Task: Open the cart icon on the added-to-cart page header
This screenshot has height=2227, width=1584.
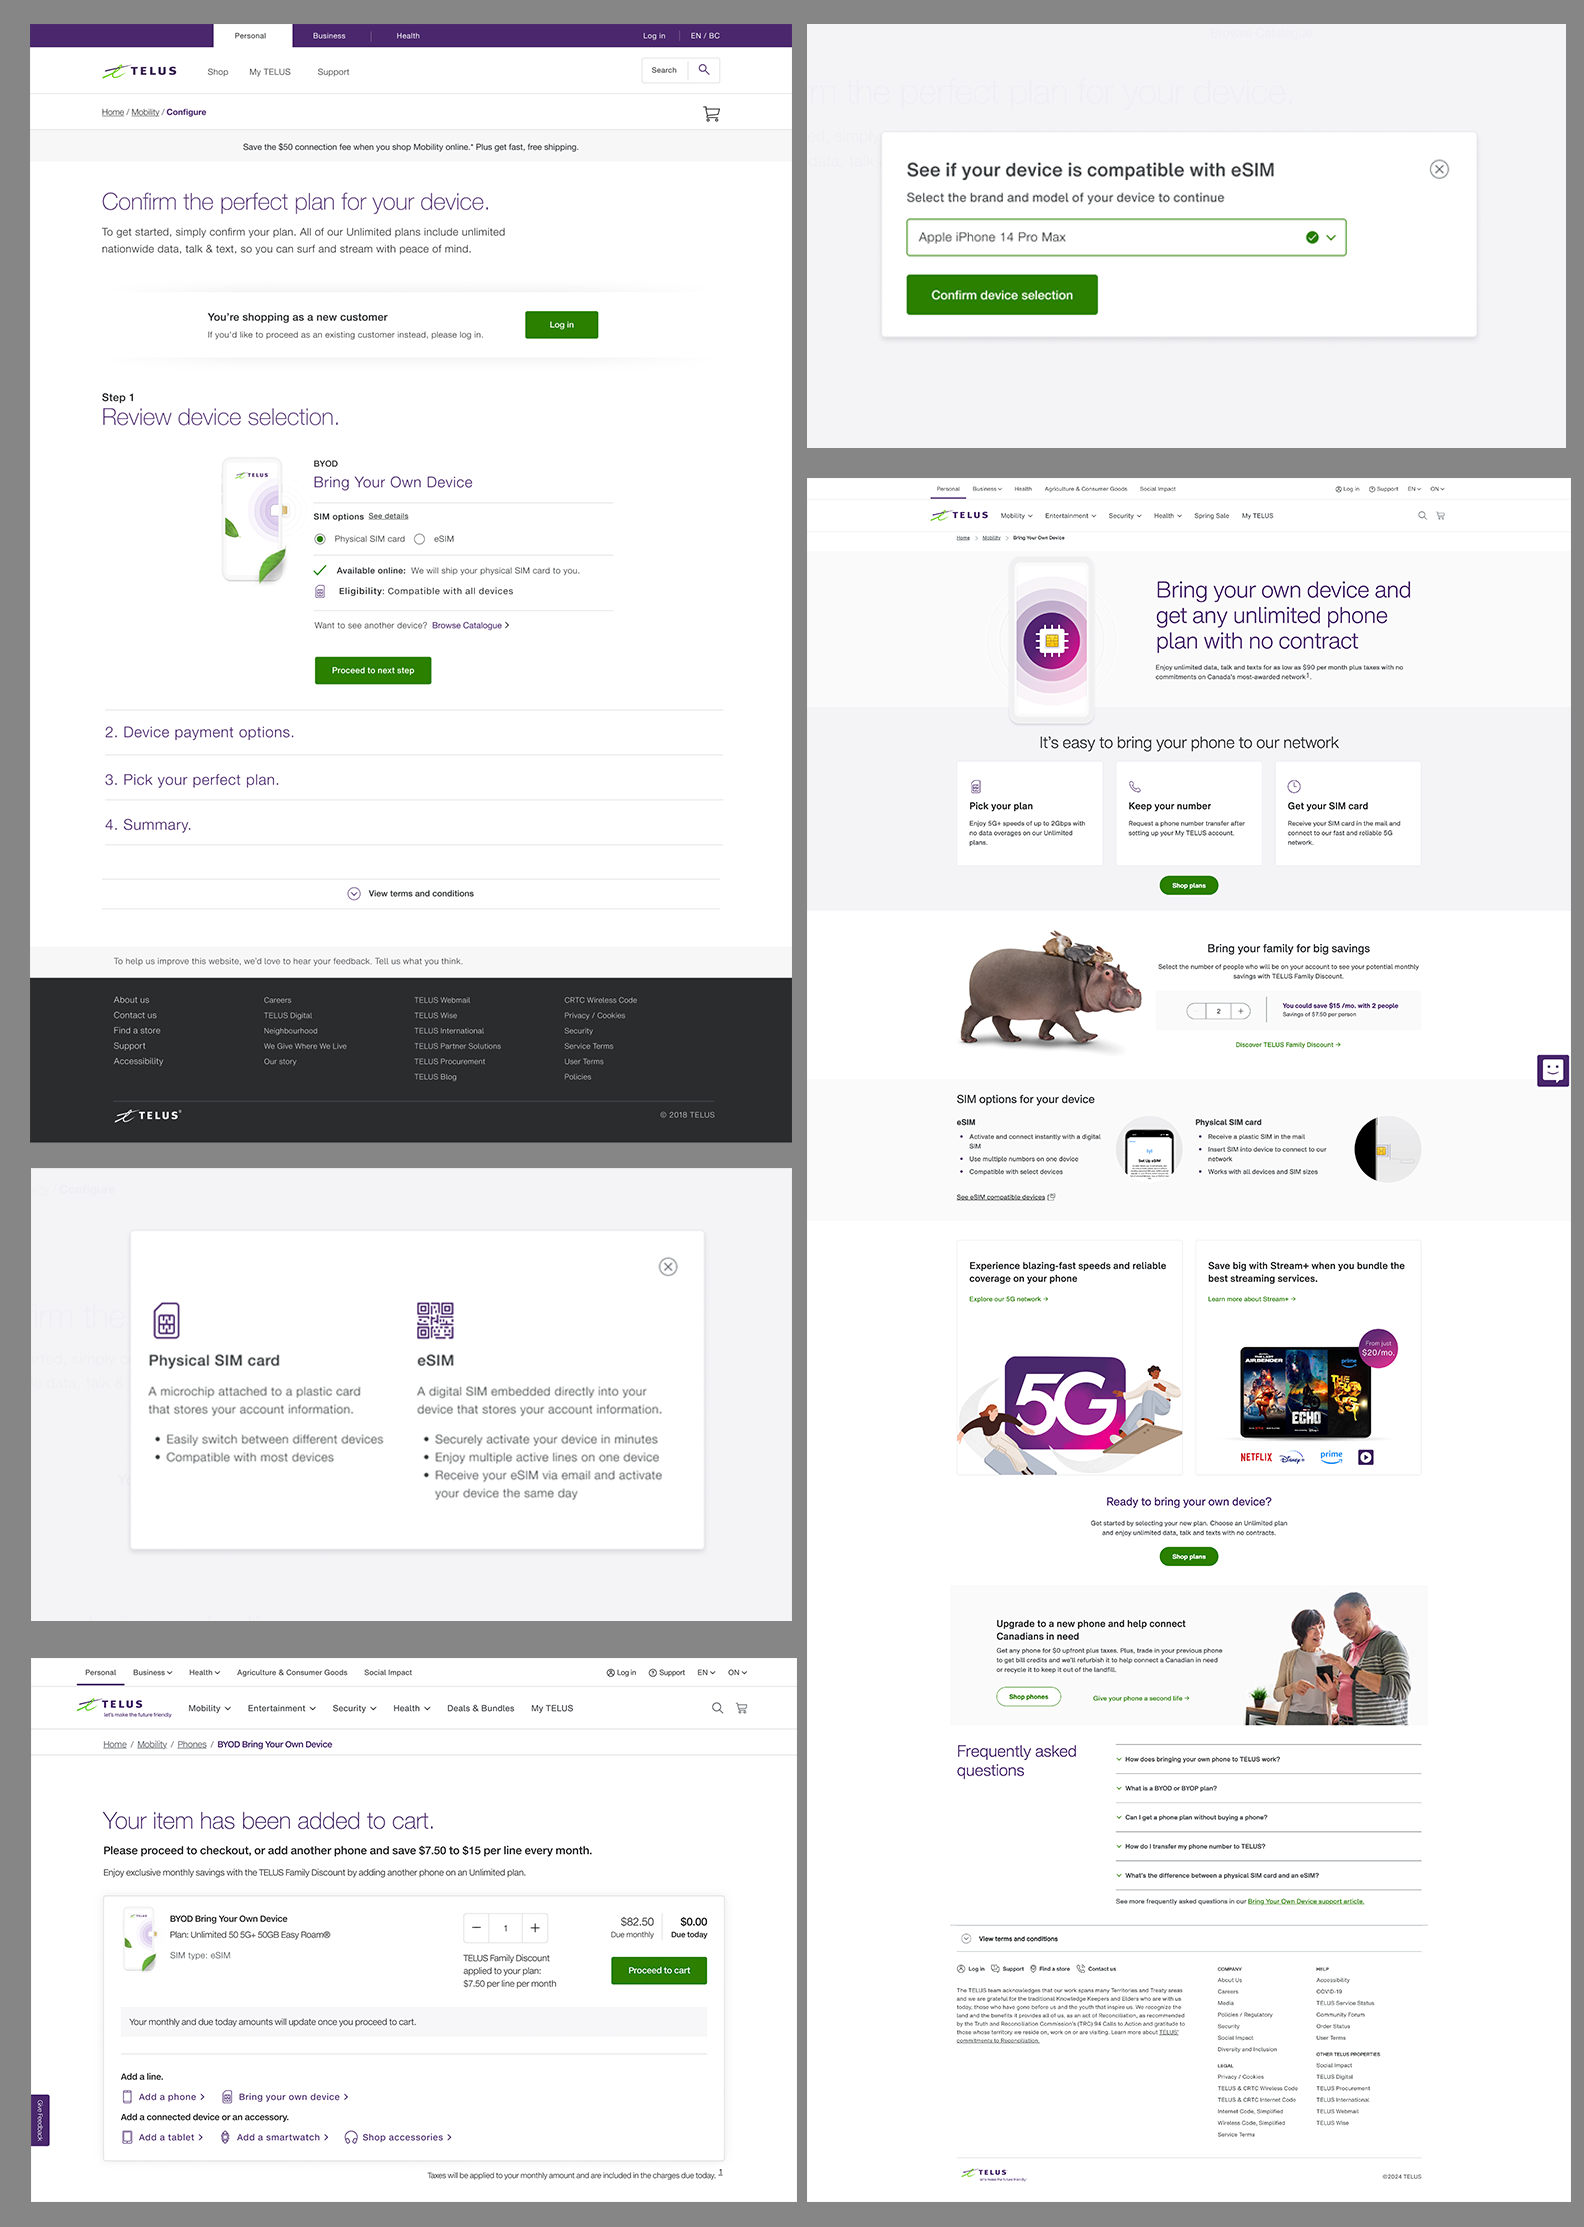Action: click(x=741, y=1708)
